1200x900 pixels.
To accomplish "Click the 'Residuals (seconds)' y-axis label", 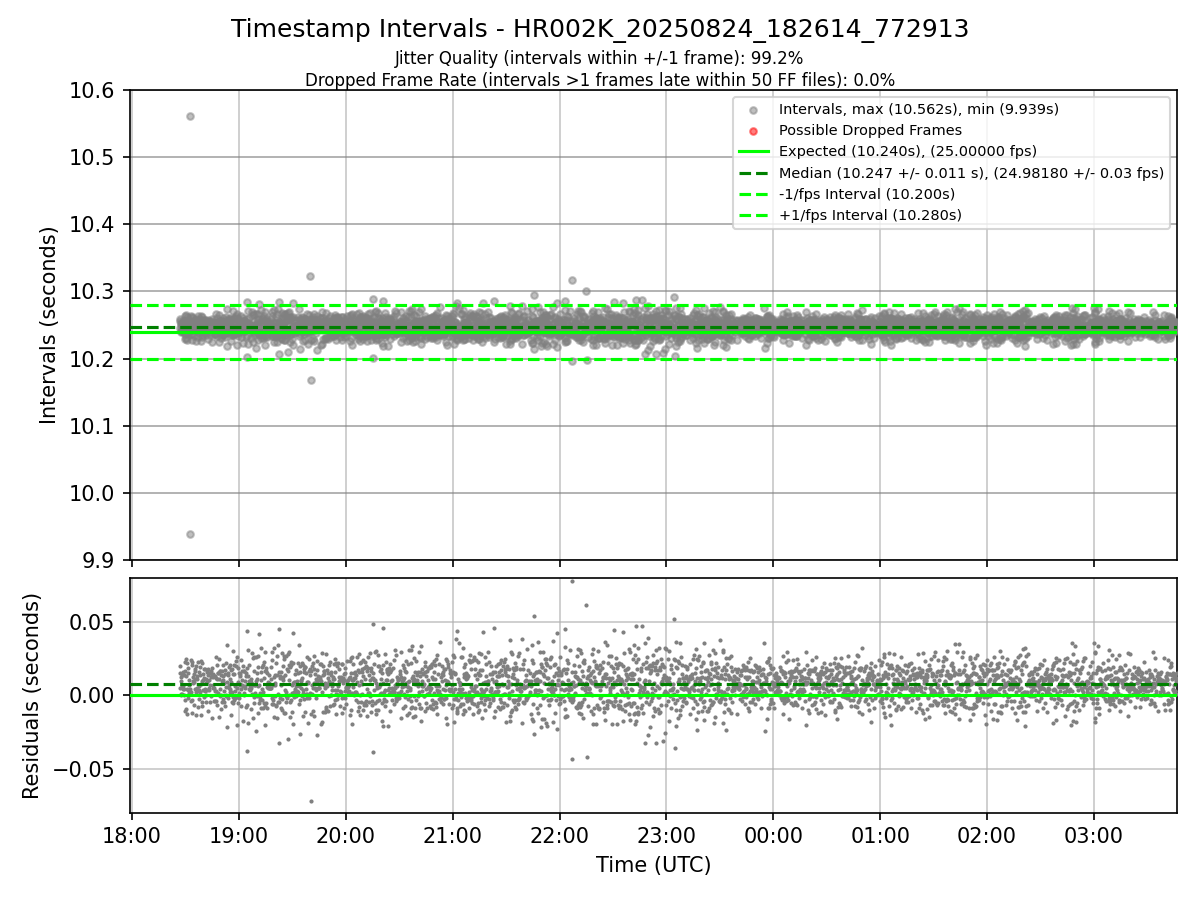I will click(32, 696).
